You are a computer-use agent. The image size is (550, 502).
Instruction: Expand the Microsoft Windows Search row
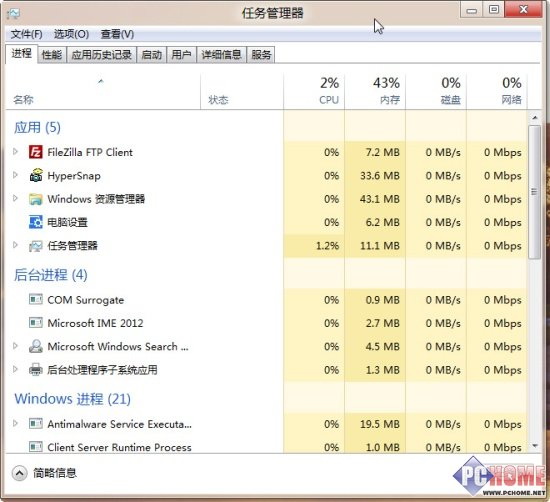tap(15, 346)
